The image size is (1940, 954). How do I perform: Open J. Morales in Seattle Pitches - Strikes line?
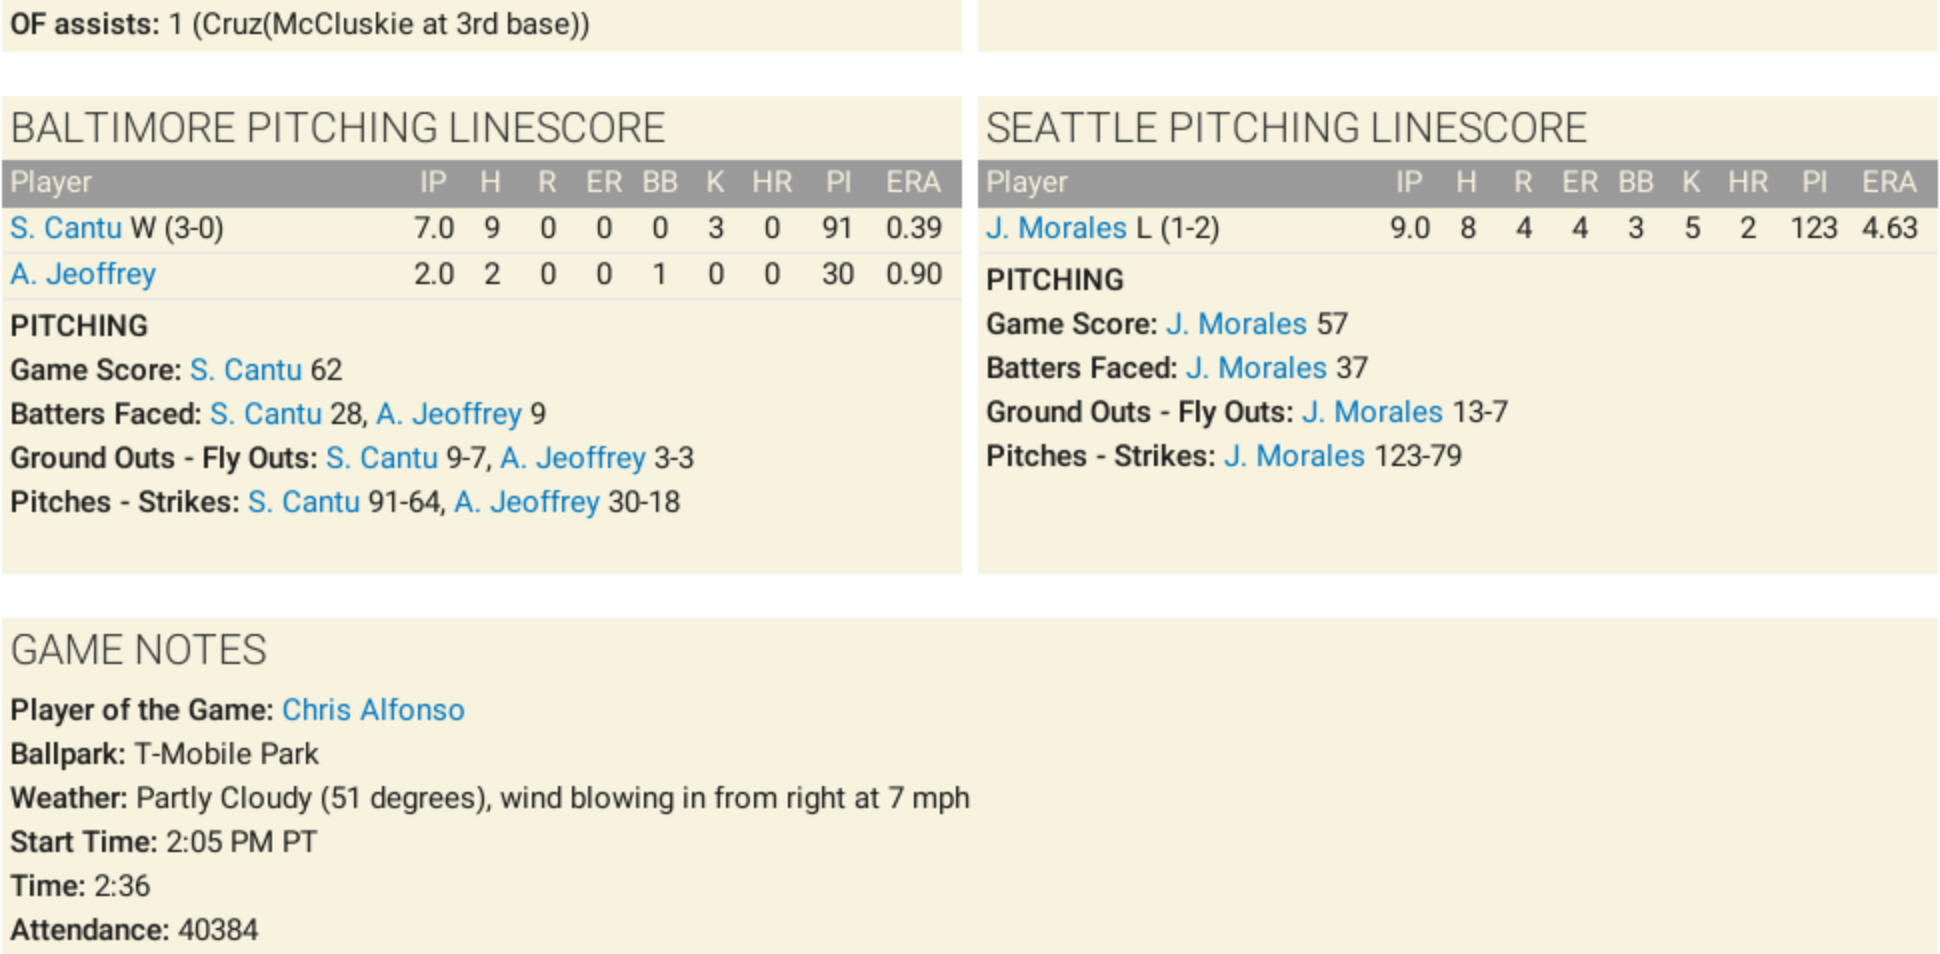[1294, 456]
